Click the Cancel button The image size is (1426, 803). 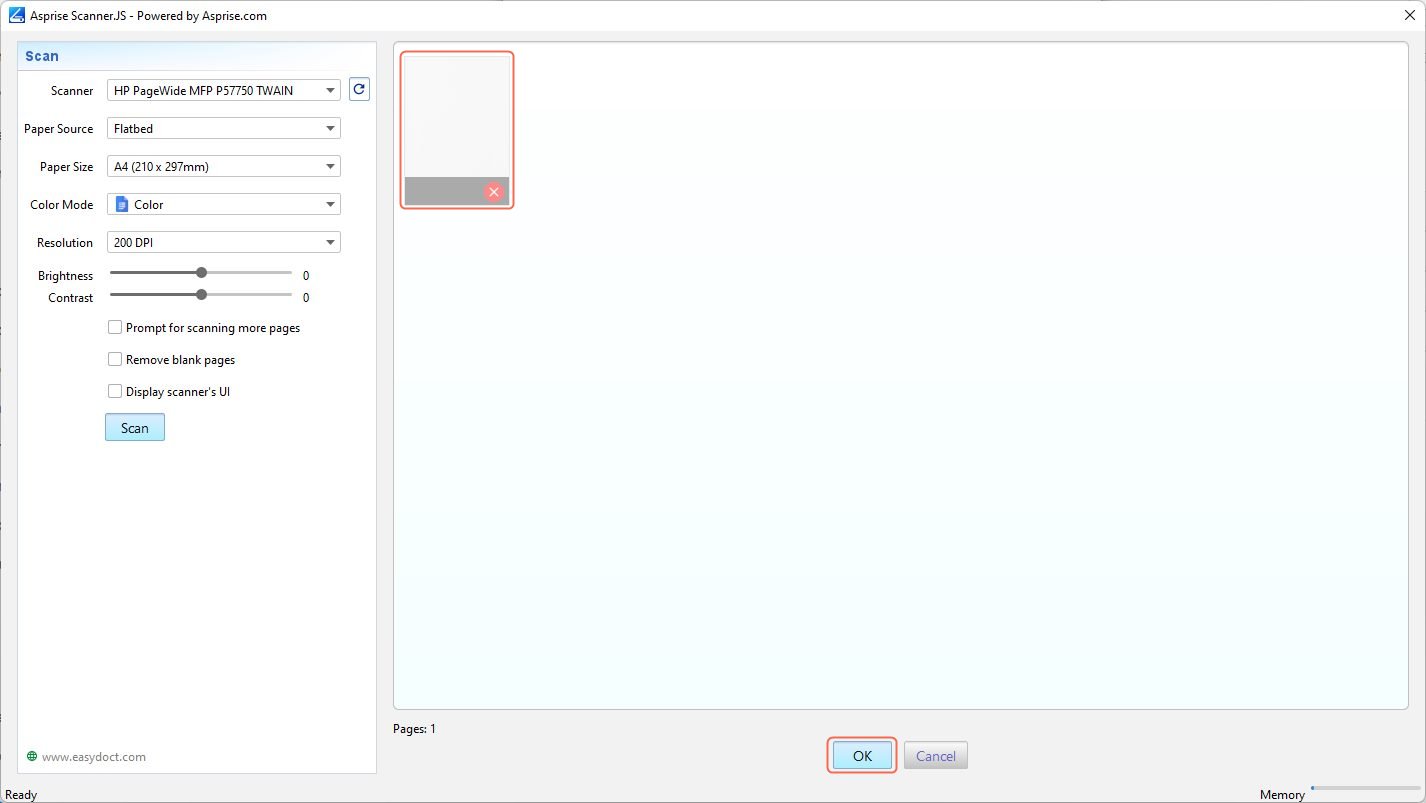click(935, 756)
